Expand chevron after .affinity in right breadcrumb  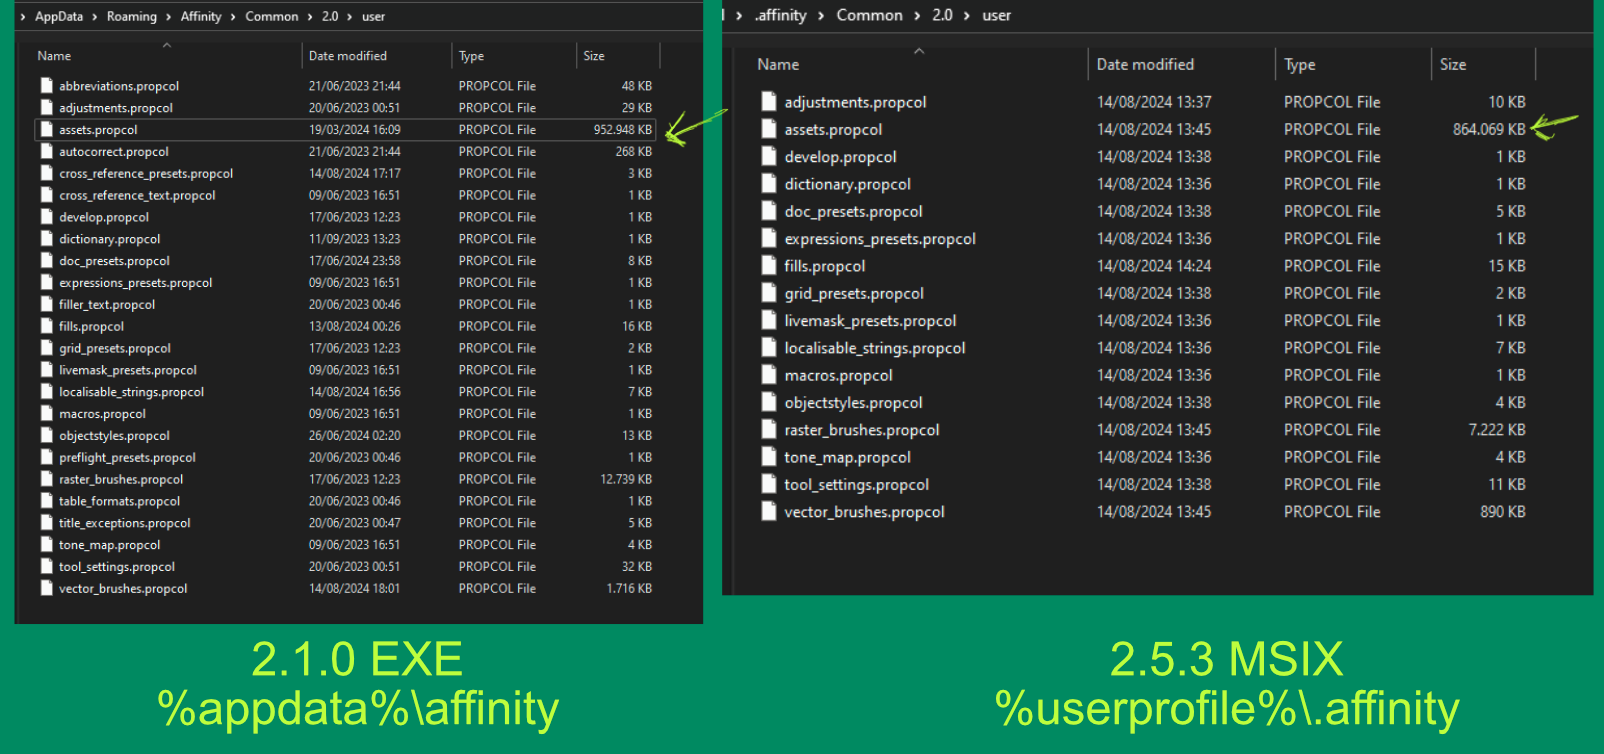coord(821,16)
